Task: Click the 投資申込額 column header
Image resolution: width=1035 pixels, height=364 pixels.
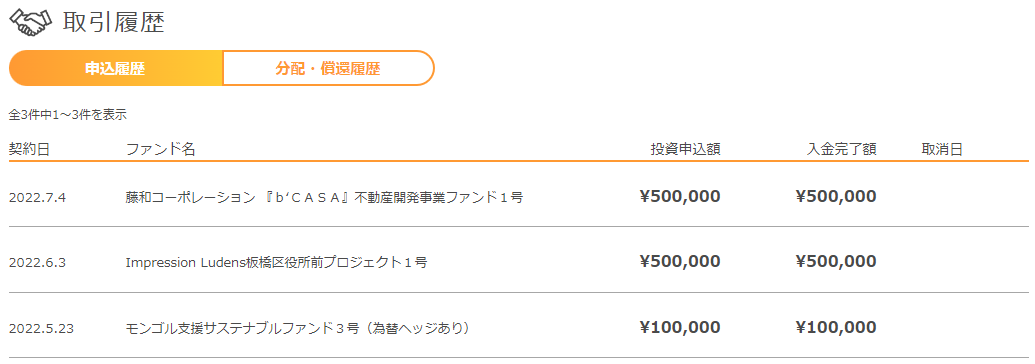Action: [685, 149]
